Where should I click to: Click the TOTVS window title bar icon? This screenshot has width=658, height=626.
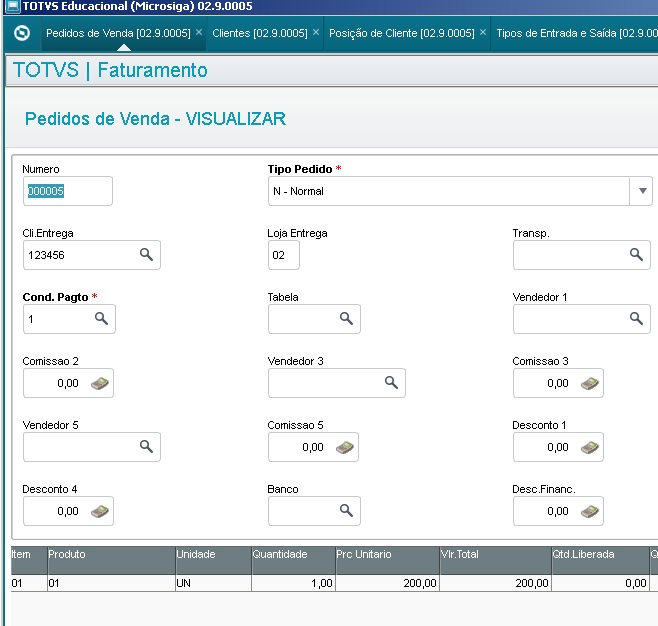tap(13, 6)
